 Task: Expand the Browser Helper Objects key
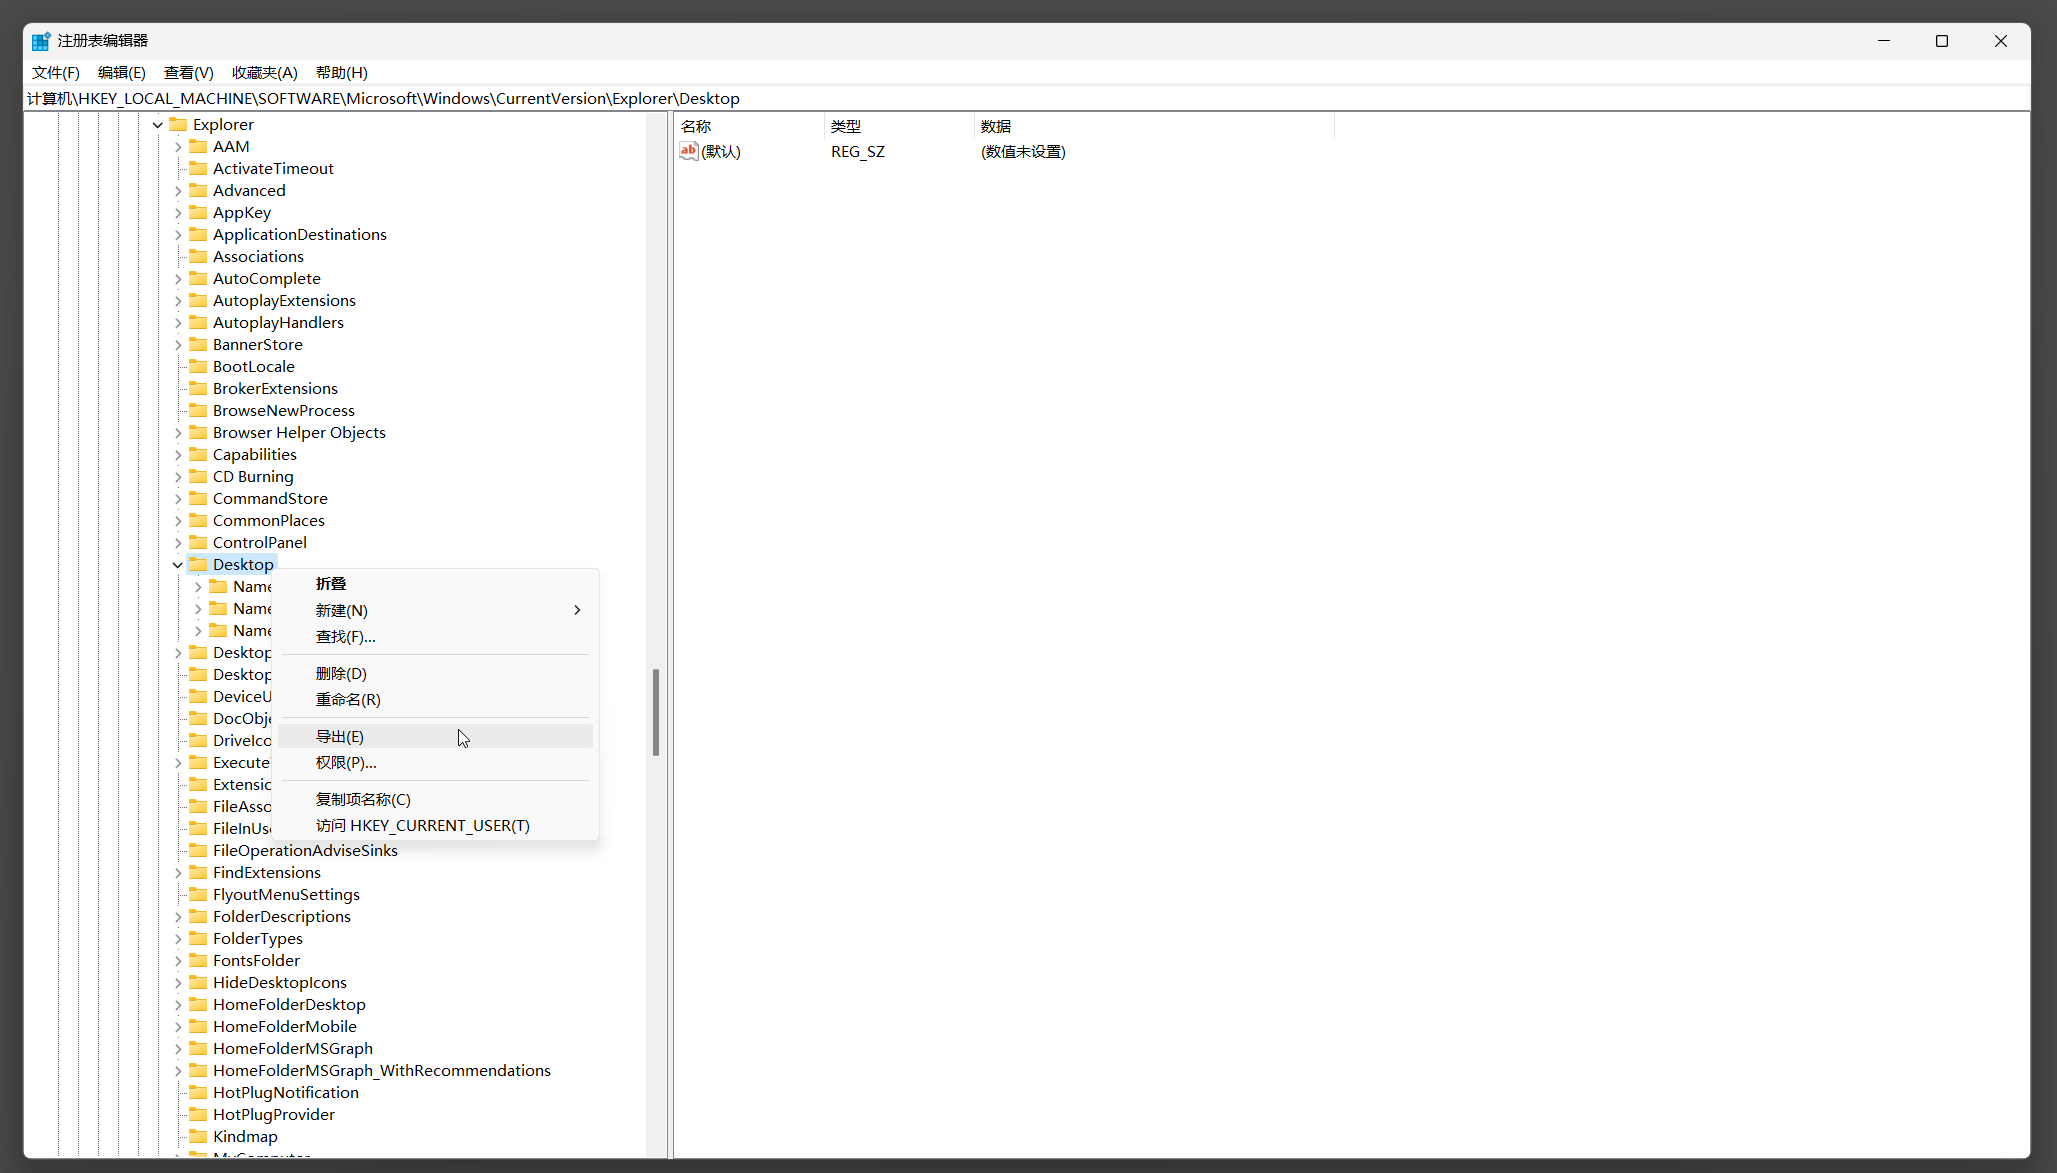coord(178,433)
